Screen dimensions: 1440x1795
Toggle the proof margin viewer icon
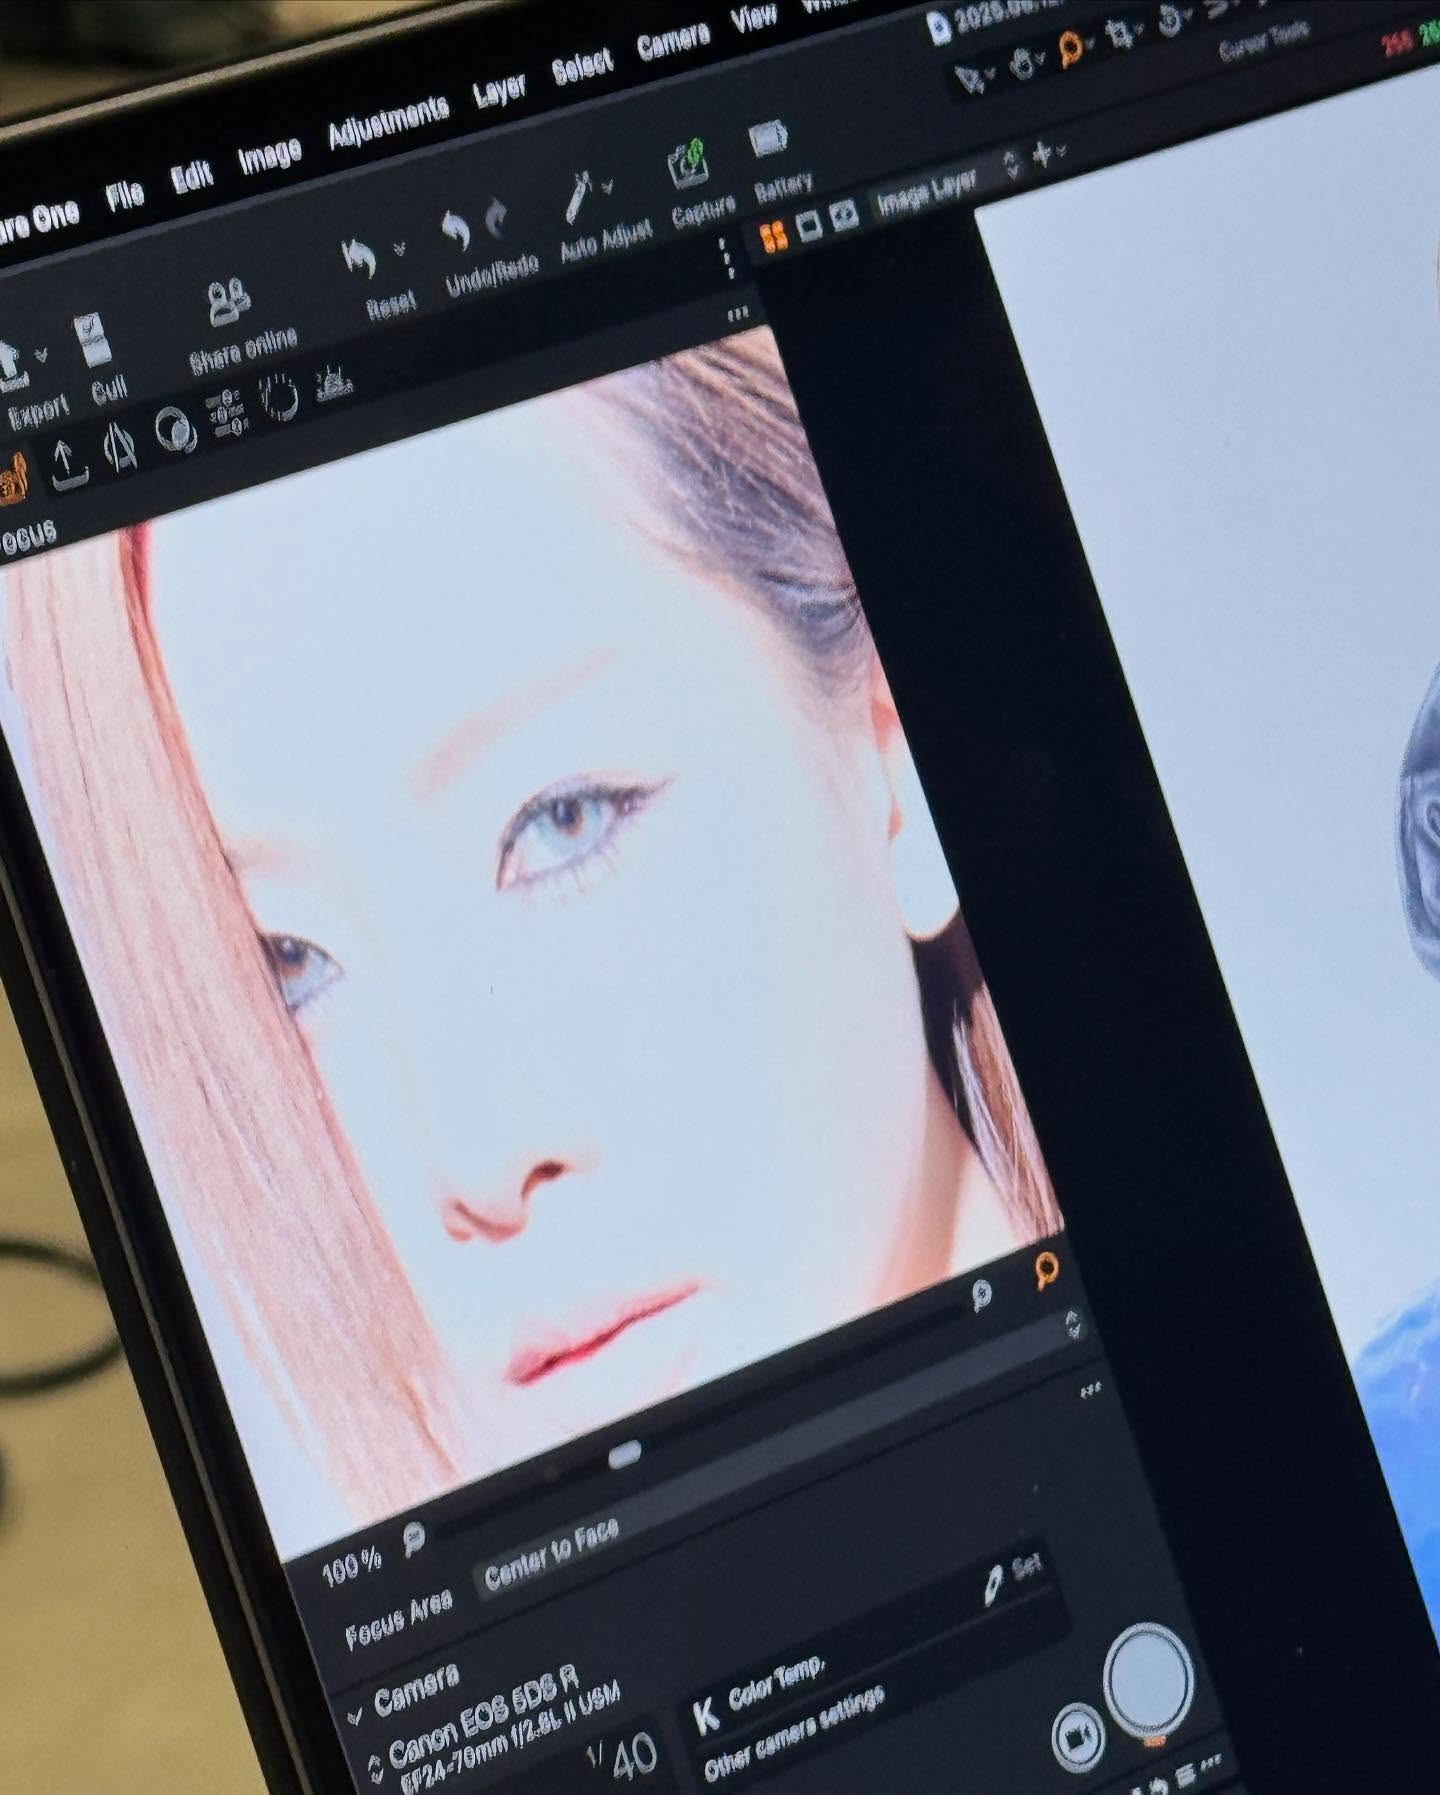(845, 216)
